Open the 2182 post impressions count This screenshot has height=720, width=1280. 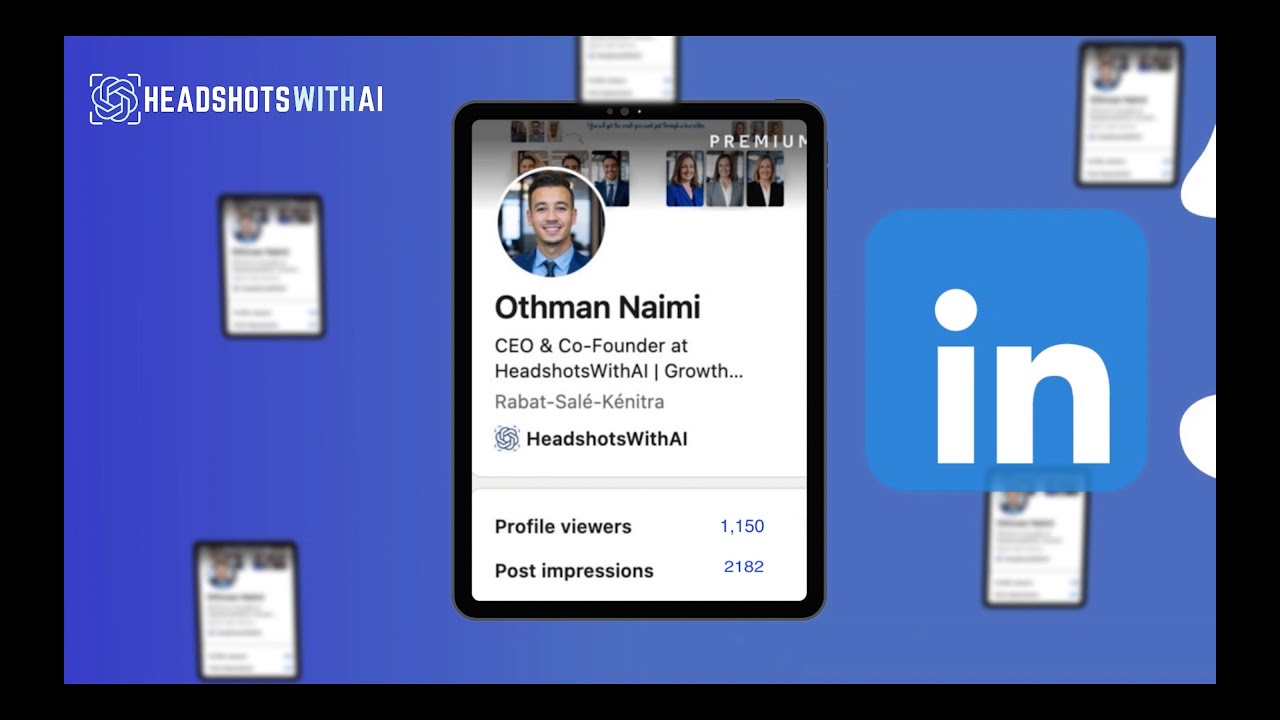744,566
